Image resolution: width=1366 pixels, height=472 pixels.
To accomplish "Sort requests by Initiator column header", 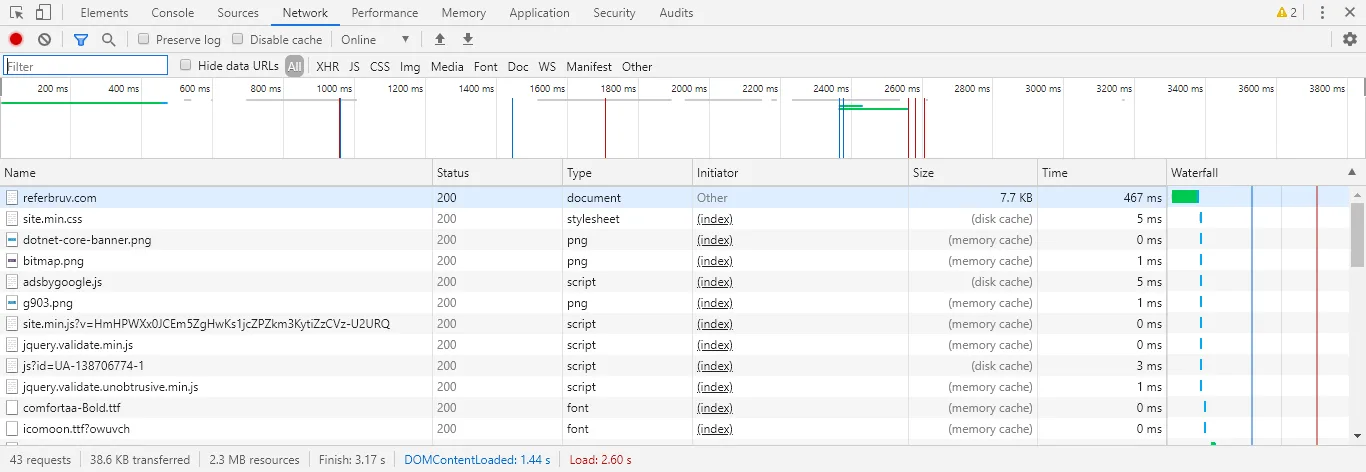I will coord(800,173).
